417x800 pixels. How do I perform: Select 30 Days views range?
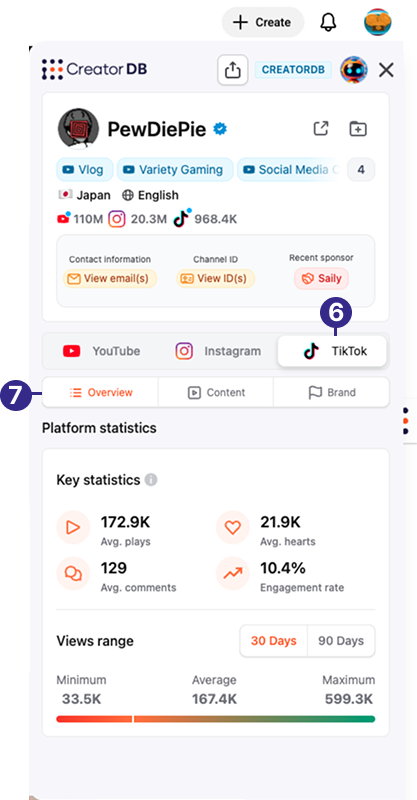[x=274, y=641]
